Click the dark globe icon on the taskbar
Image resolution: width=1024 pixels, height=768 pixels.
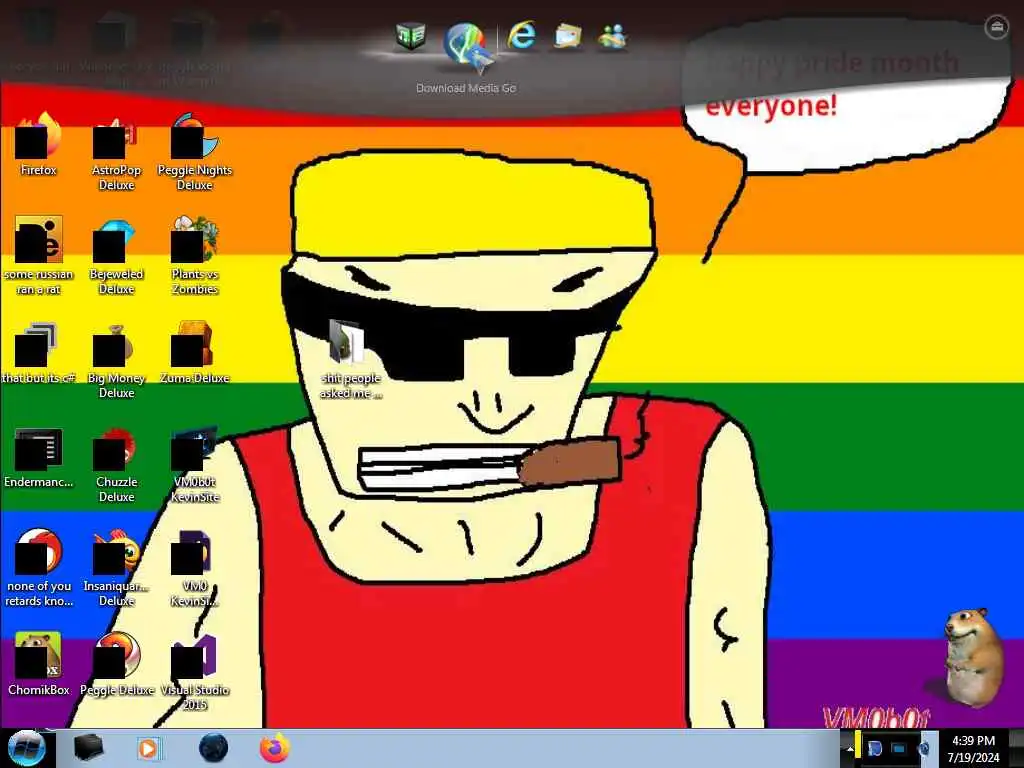[213, 748]
